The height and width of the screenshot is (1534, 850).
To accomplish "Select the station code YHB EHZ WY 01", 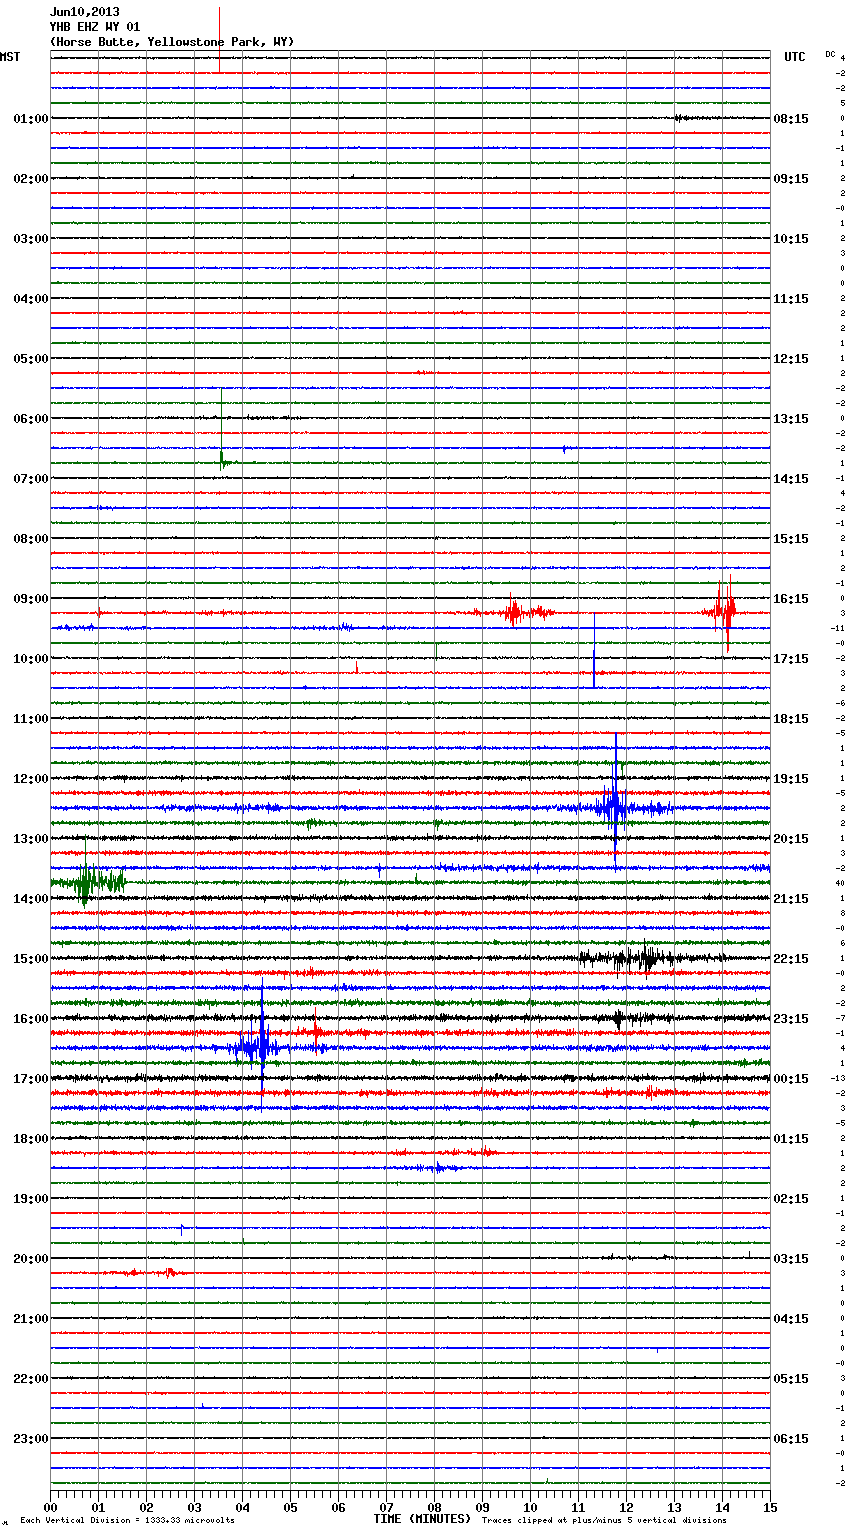I will click(95, 27).
